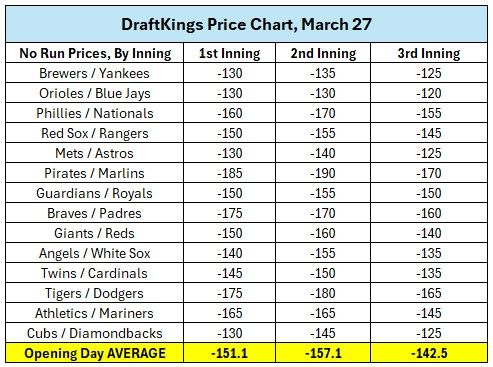Click the Cubs / Diamondbacks matchup cell

tap(95, 333)
